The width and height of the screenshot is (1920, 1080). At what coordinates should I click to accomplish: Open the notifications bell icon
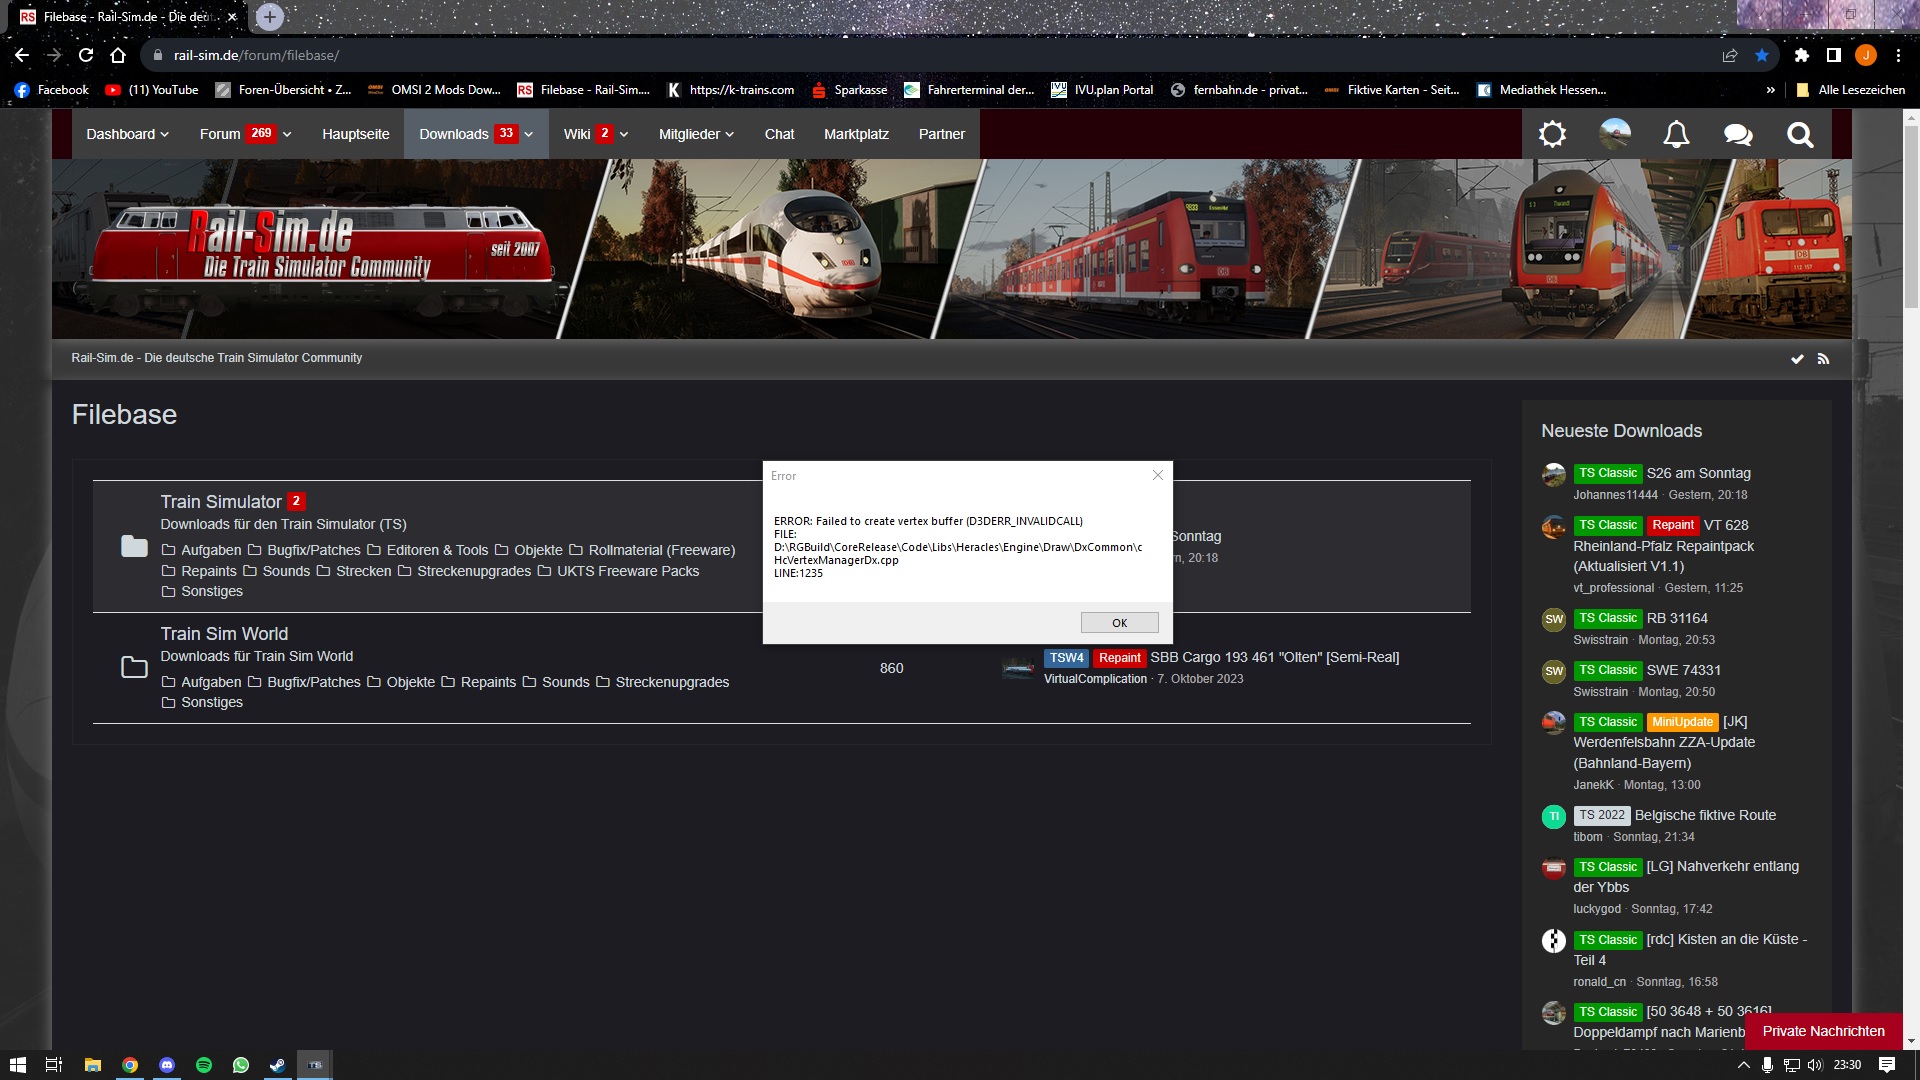(x=1676, y=134)
